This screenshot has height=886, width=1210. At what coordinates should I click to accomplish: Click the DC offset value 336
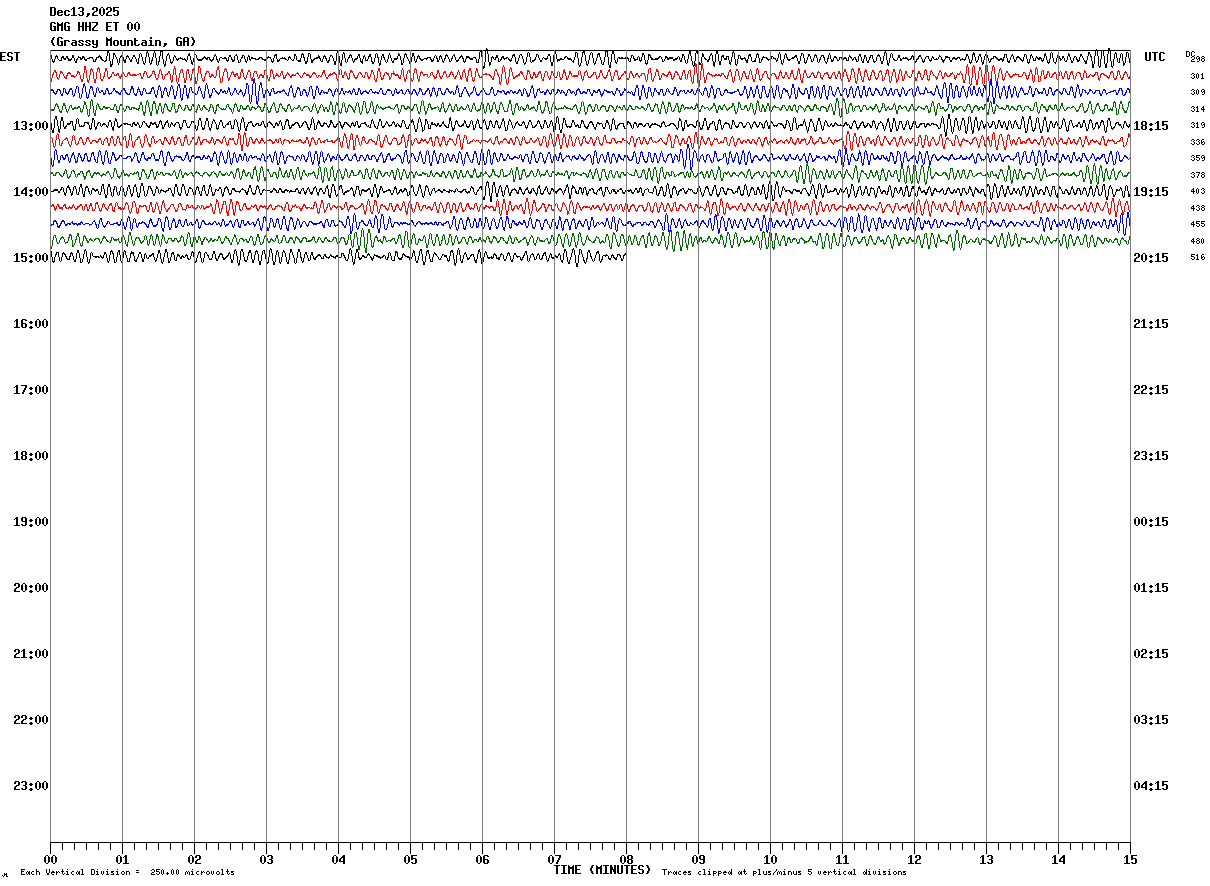pos(1197,142)
